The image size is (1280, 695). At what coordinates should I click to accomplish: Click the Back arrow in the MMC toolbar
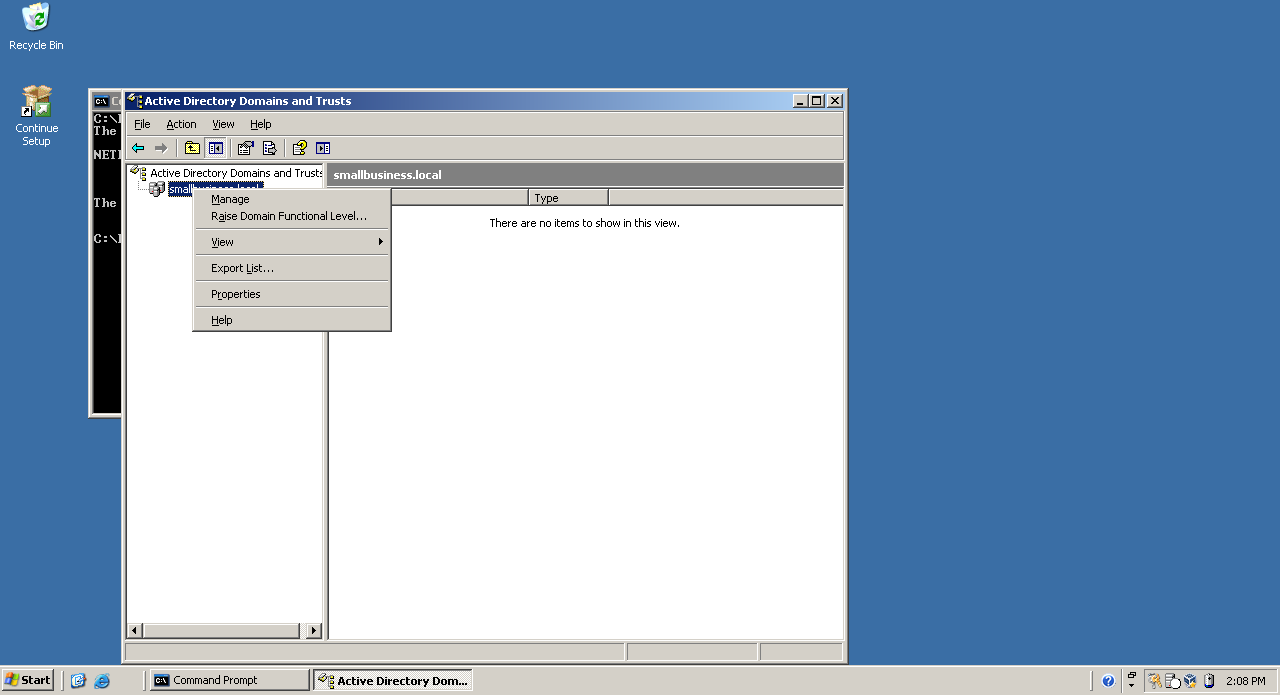[x=138, y=148]
